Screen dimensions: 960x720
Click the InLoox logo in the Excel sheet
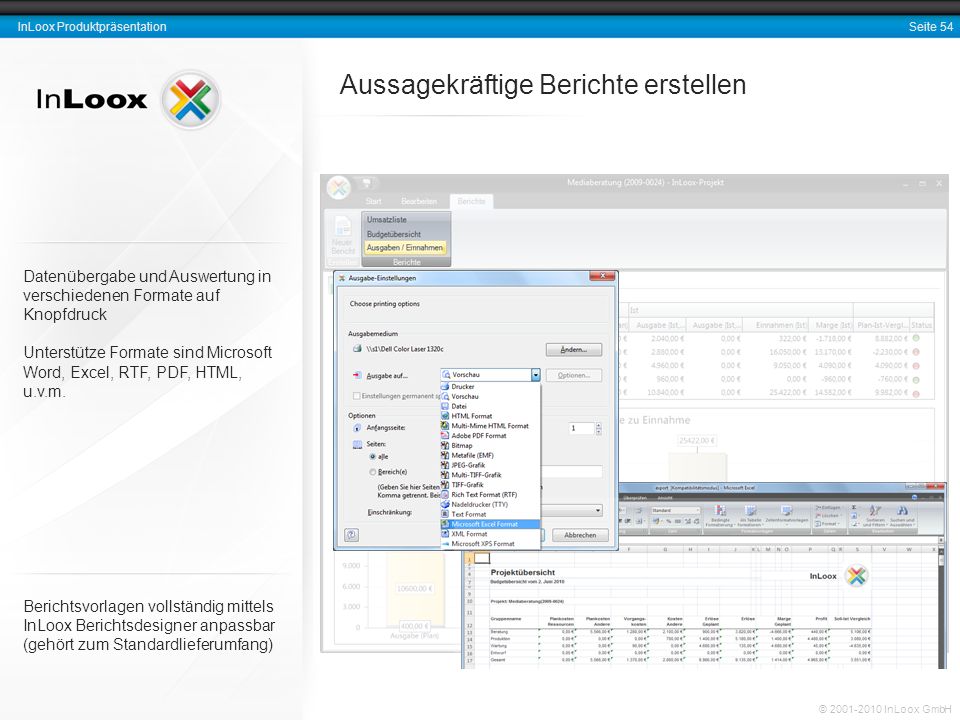pyautogui.click(x=856, y=576)
